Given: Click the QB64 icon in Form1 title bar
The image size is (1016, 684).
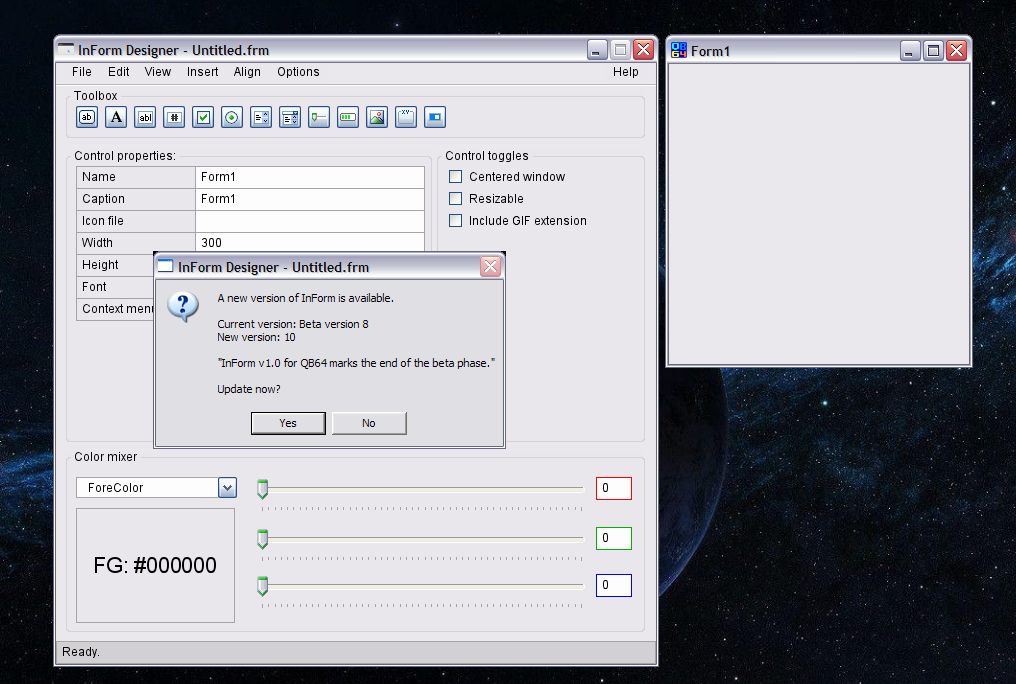Looking at the screenshot, I should click(x=678, y=51).
